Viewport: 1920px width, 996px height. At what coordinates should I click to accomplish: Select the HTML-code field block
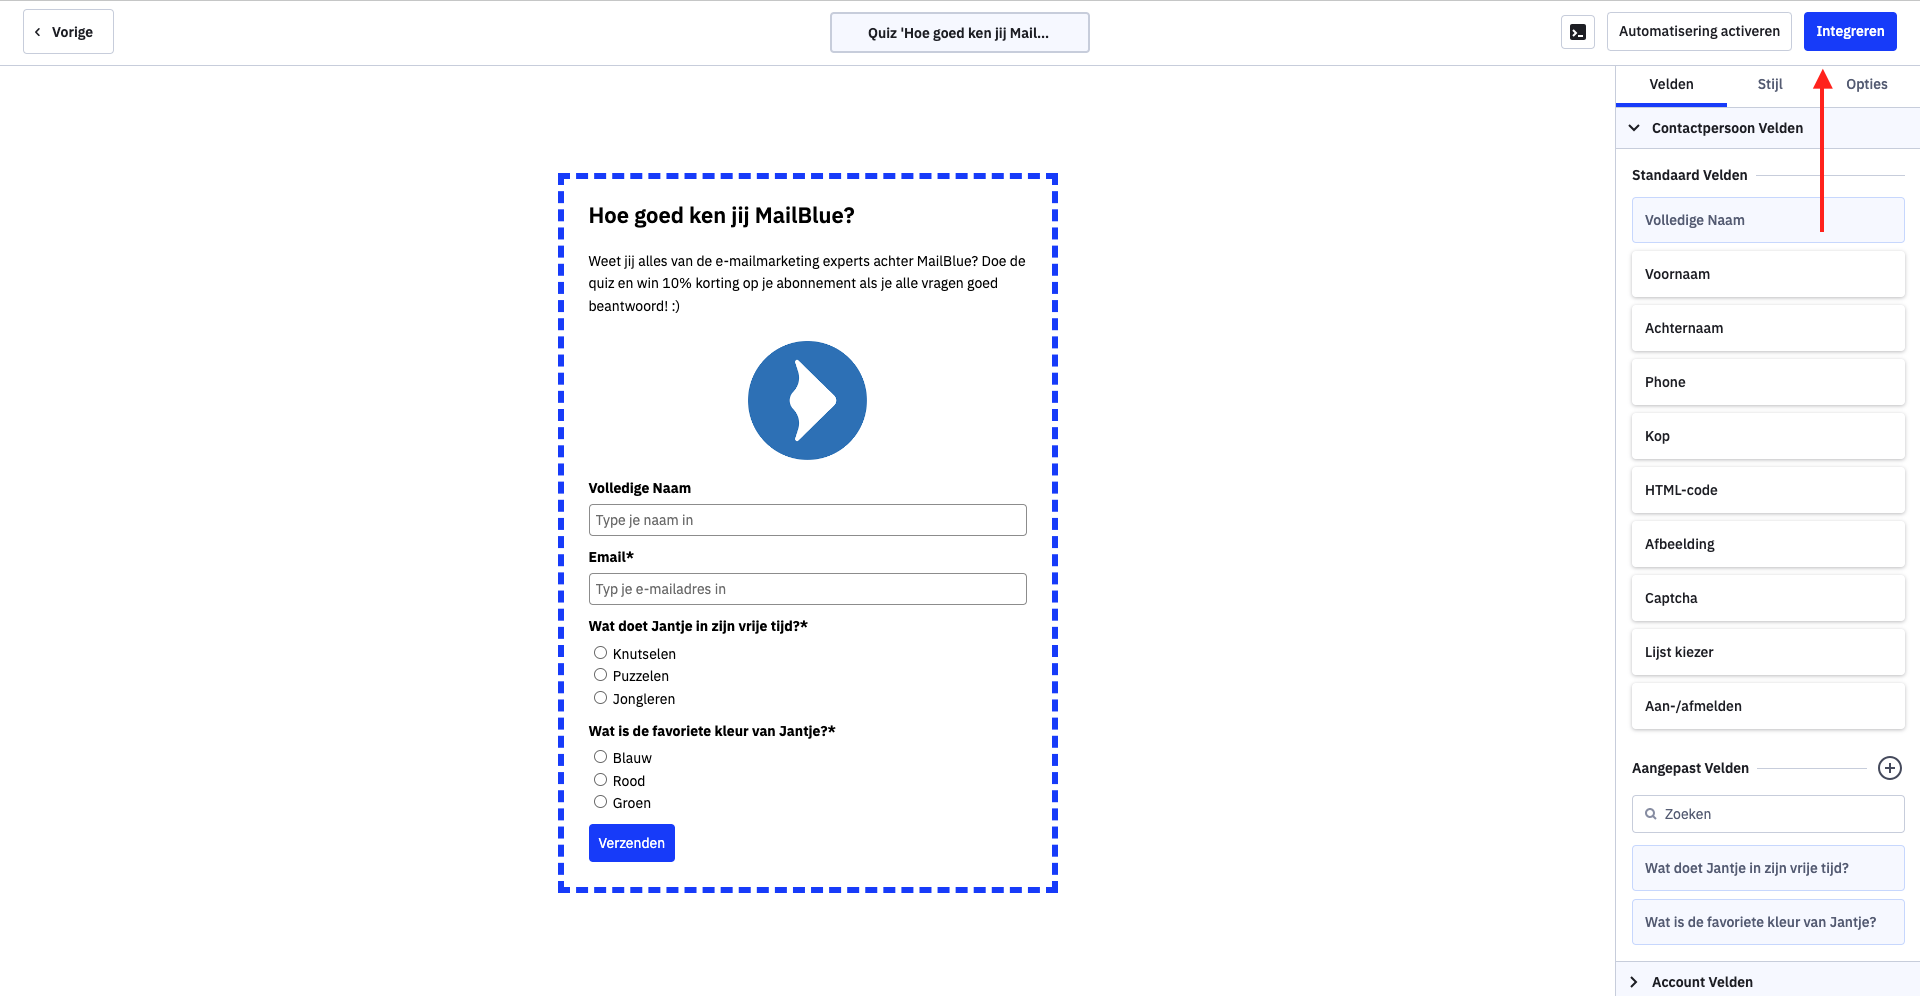[1768, 490]
